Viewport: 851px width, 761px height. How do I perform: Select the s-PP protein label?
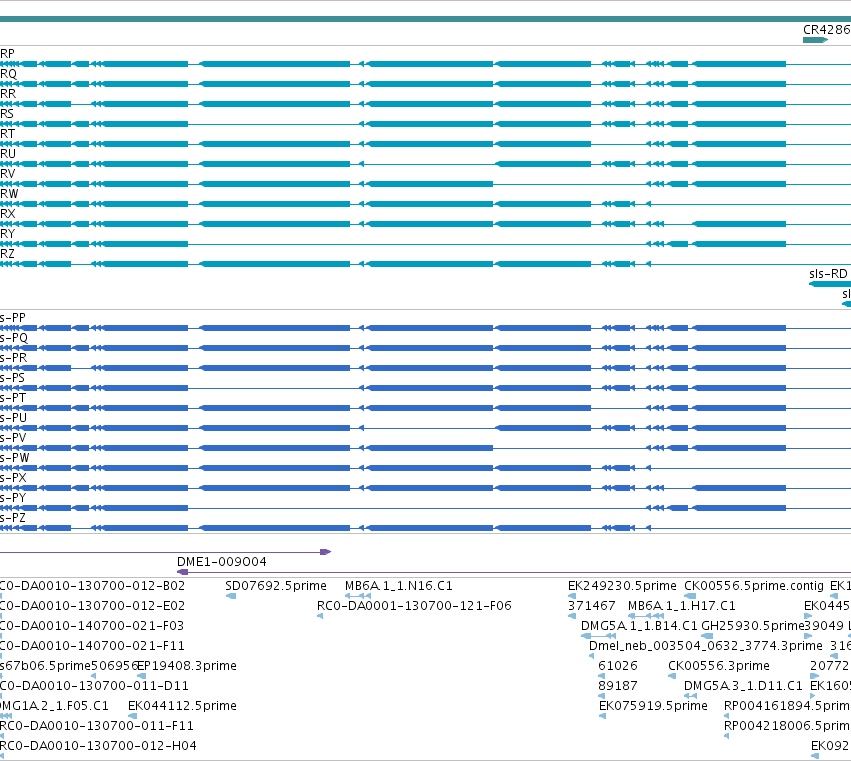(12, 318)
